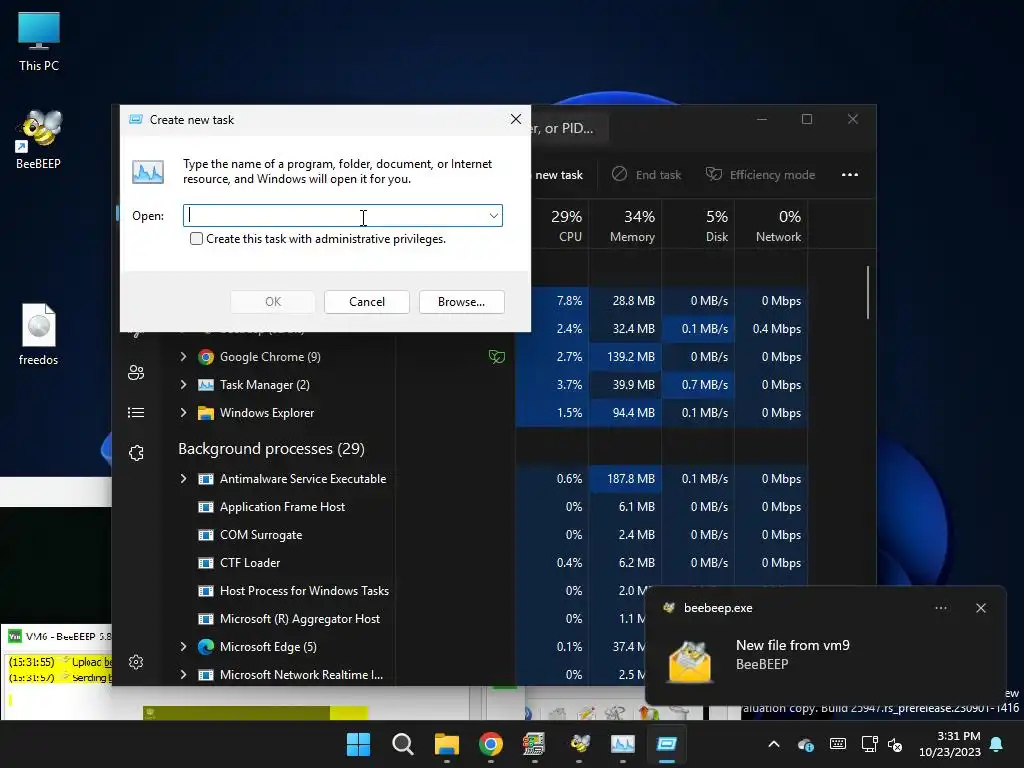The width and height of the screenshot is (1024, 768).
Task: Click muted volume icon in tray
Action: tap(895, 744)
